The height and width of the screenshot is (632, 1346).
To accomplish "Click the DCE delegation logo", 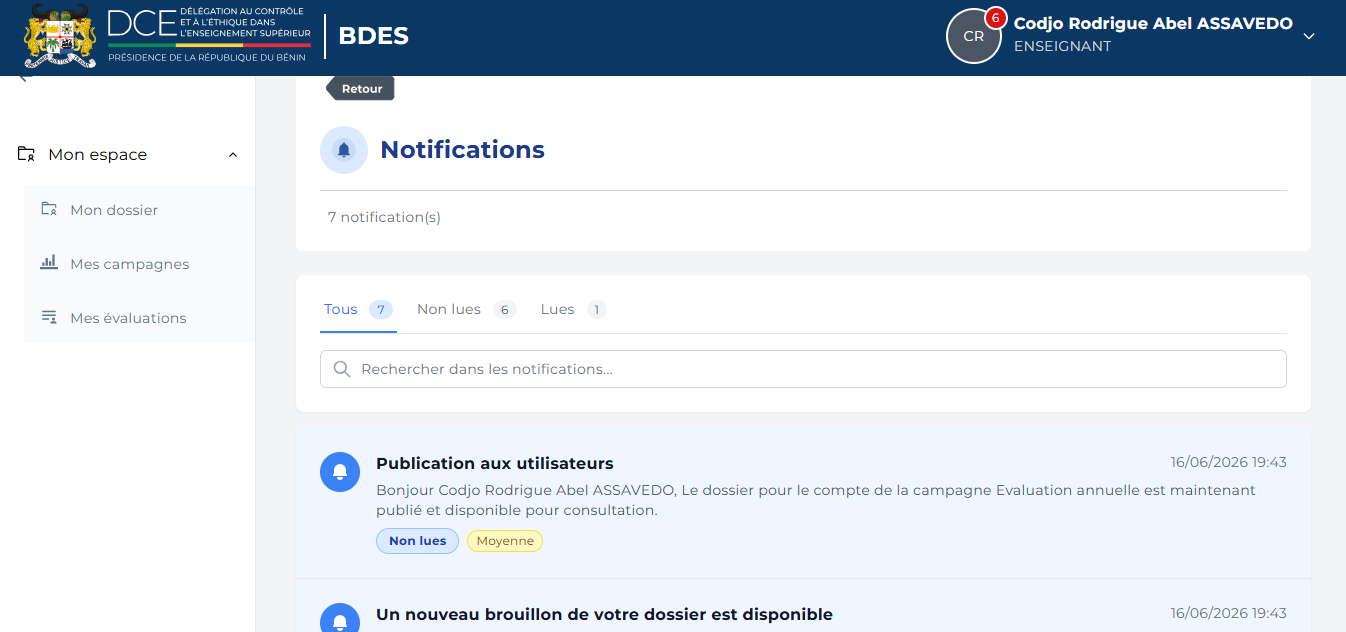I will (x=208, y=34).
